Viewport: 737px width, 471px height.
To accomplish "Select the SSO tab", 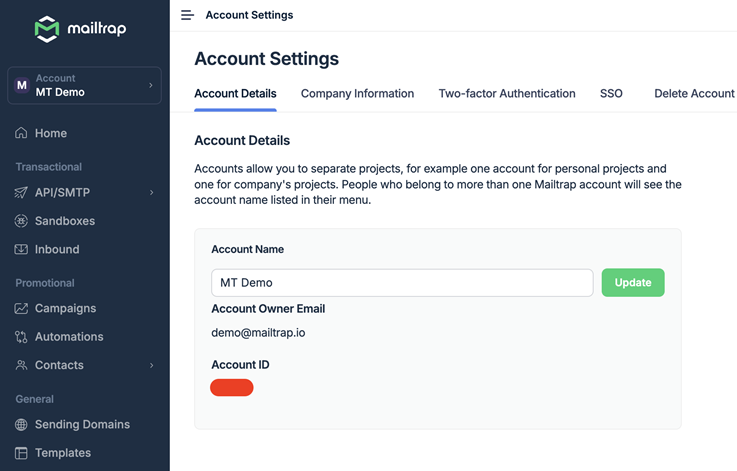I will [x=611, y=93].
